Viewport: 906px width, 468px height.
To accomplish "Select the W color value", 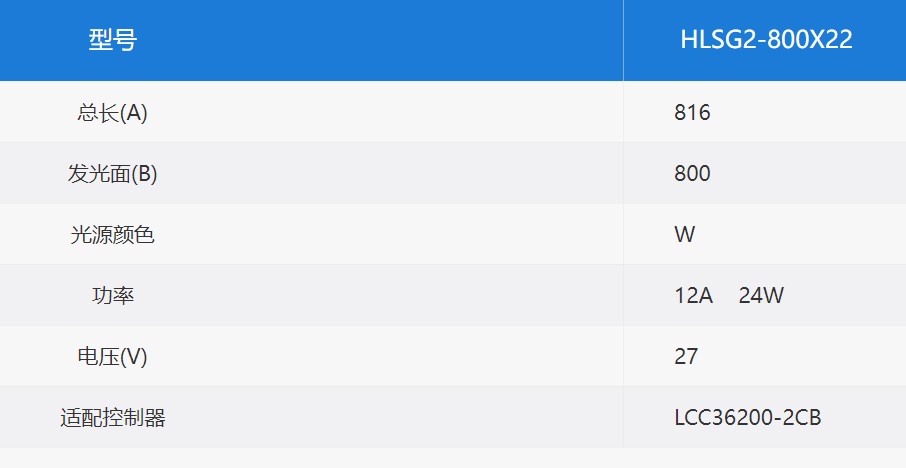I will pos(685,235).
